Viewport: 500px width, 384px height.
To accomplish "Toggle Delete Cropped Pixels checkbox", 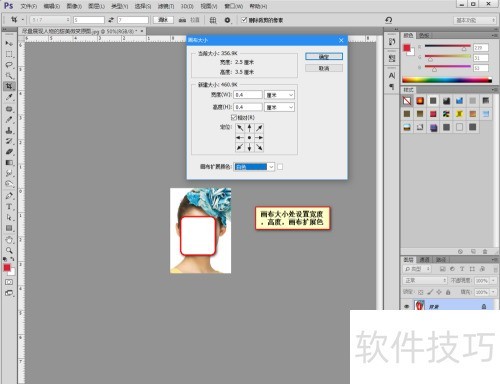I will click(244, 20).
